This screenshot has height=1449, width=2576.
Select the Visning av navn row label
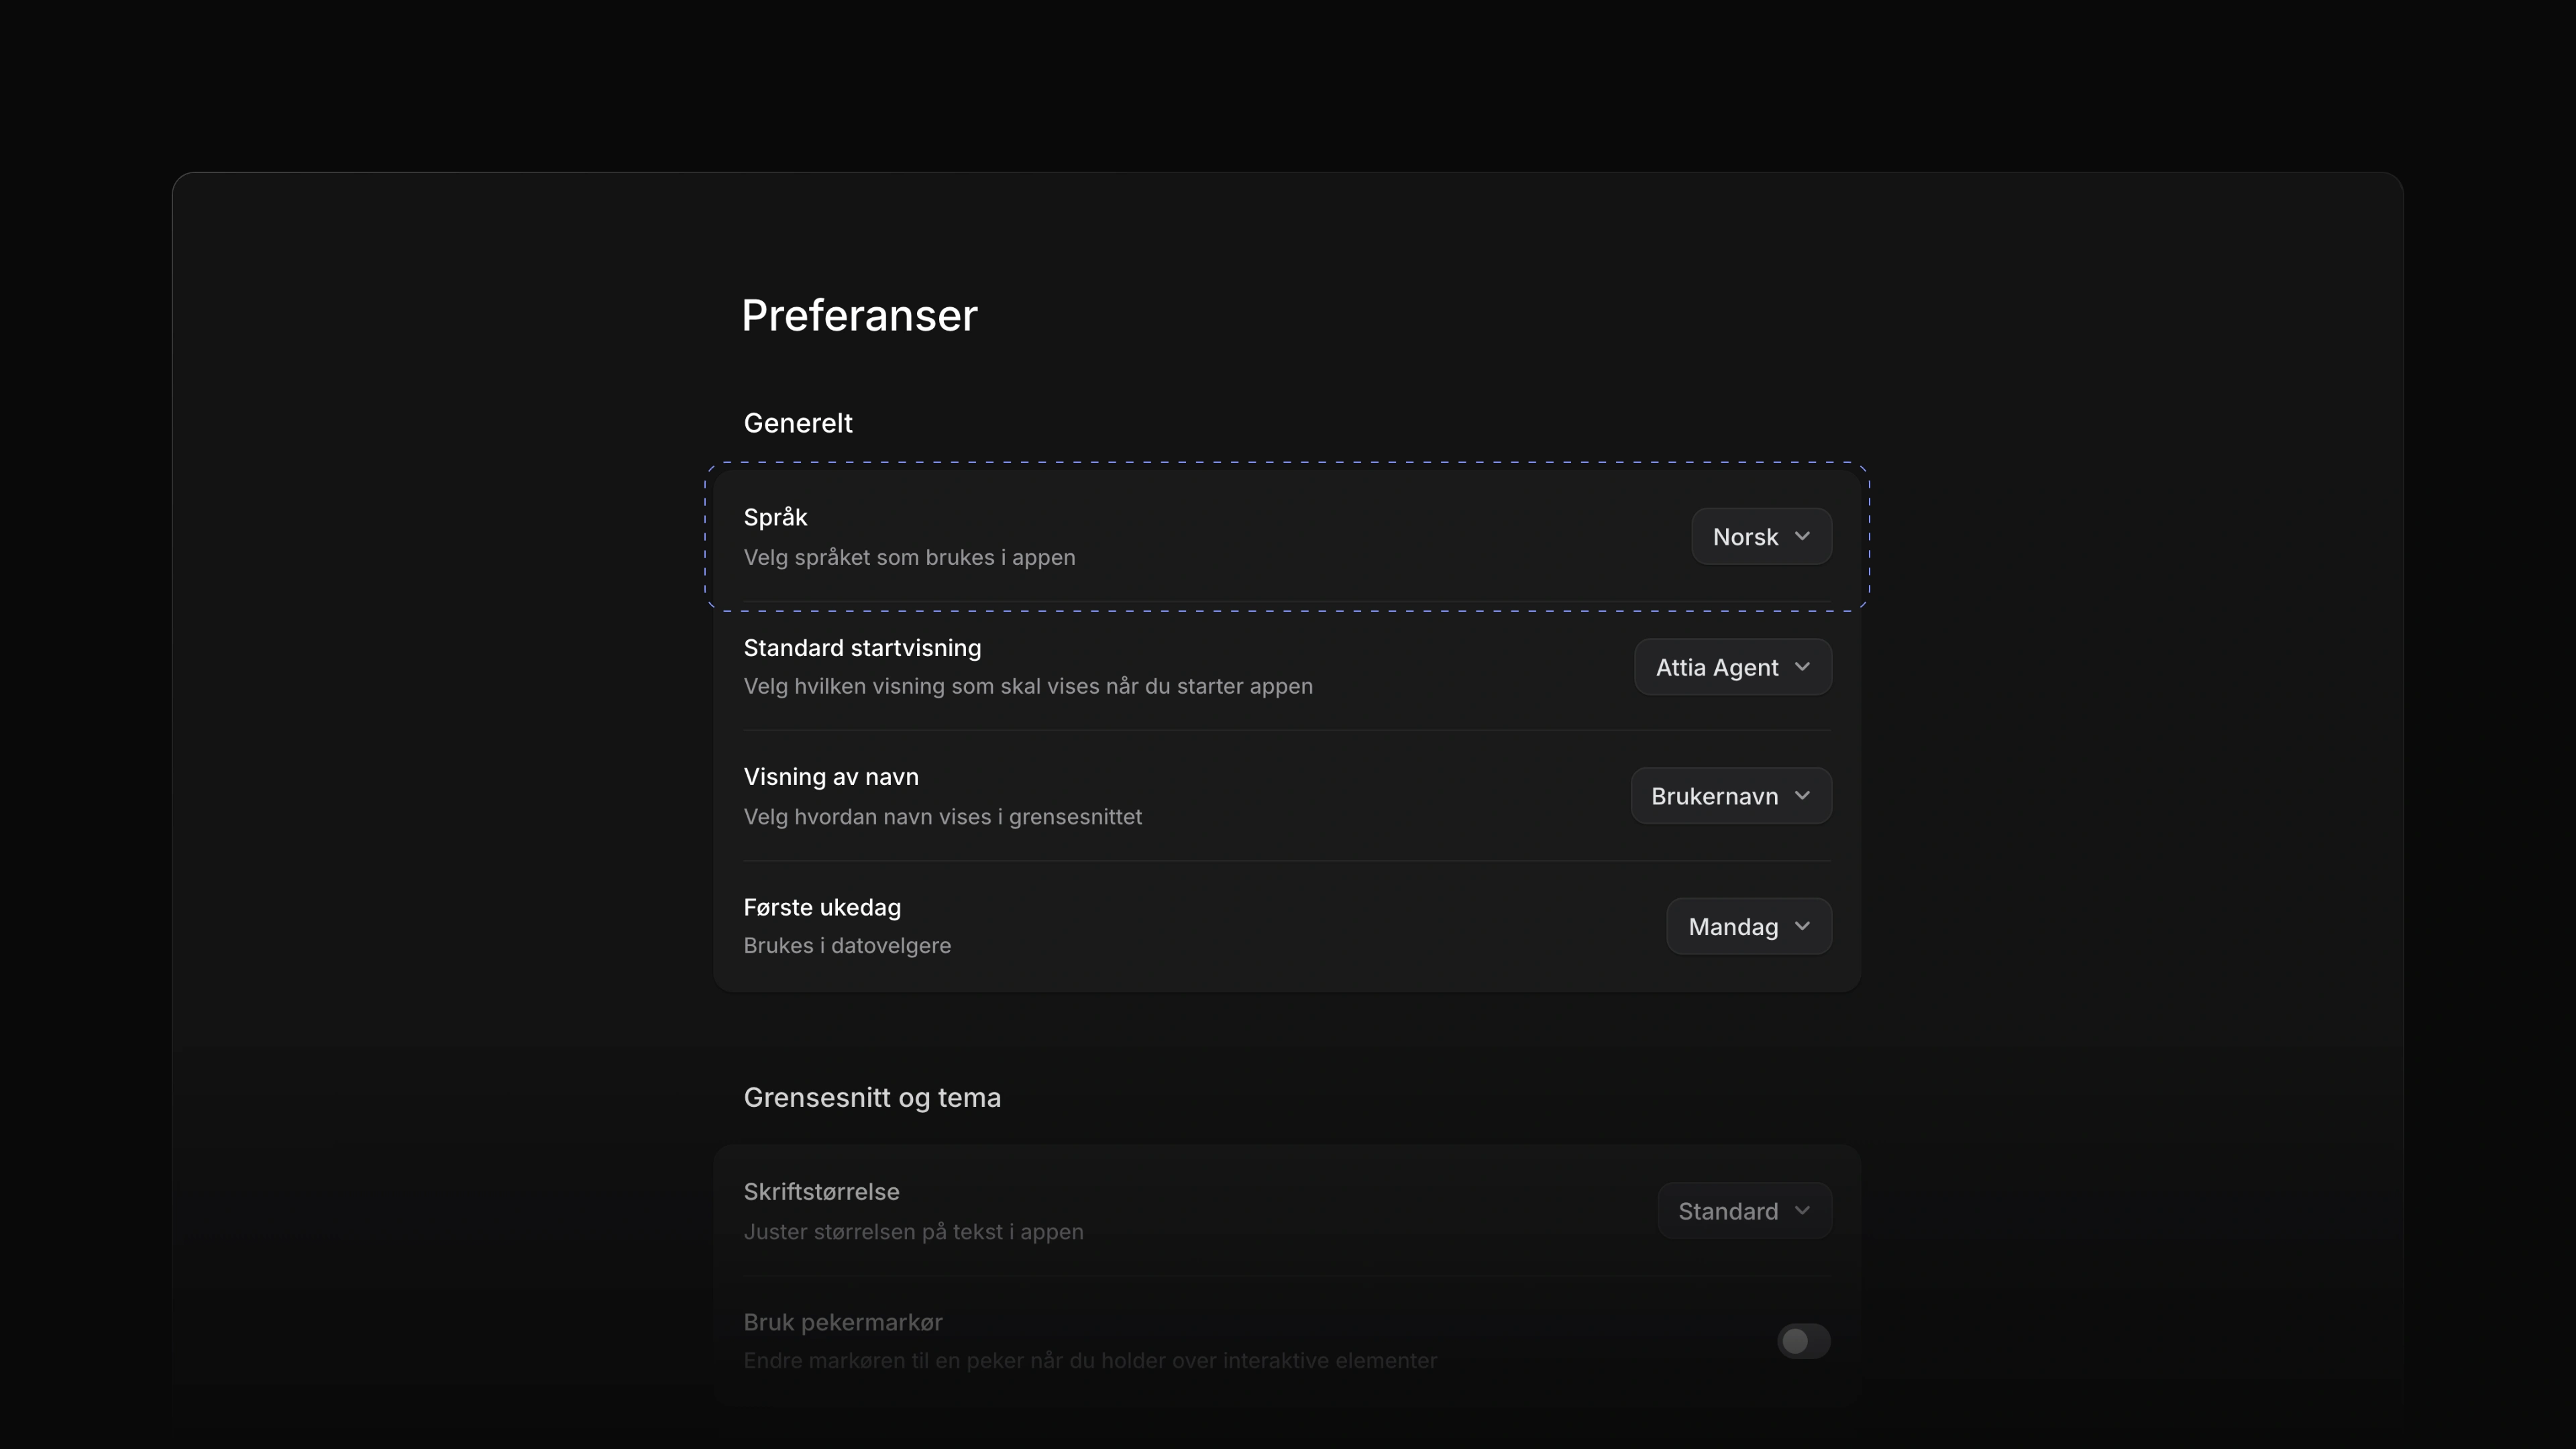coord(831,777)
